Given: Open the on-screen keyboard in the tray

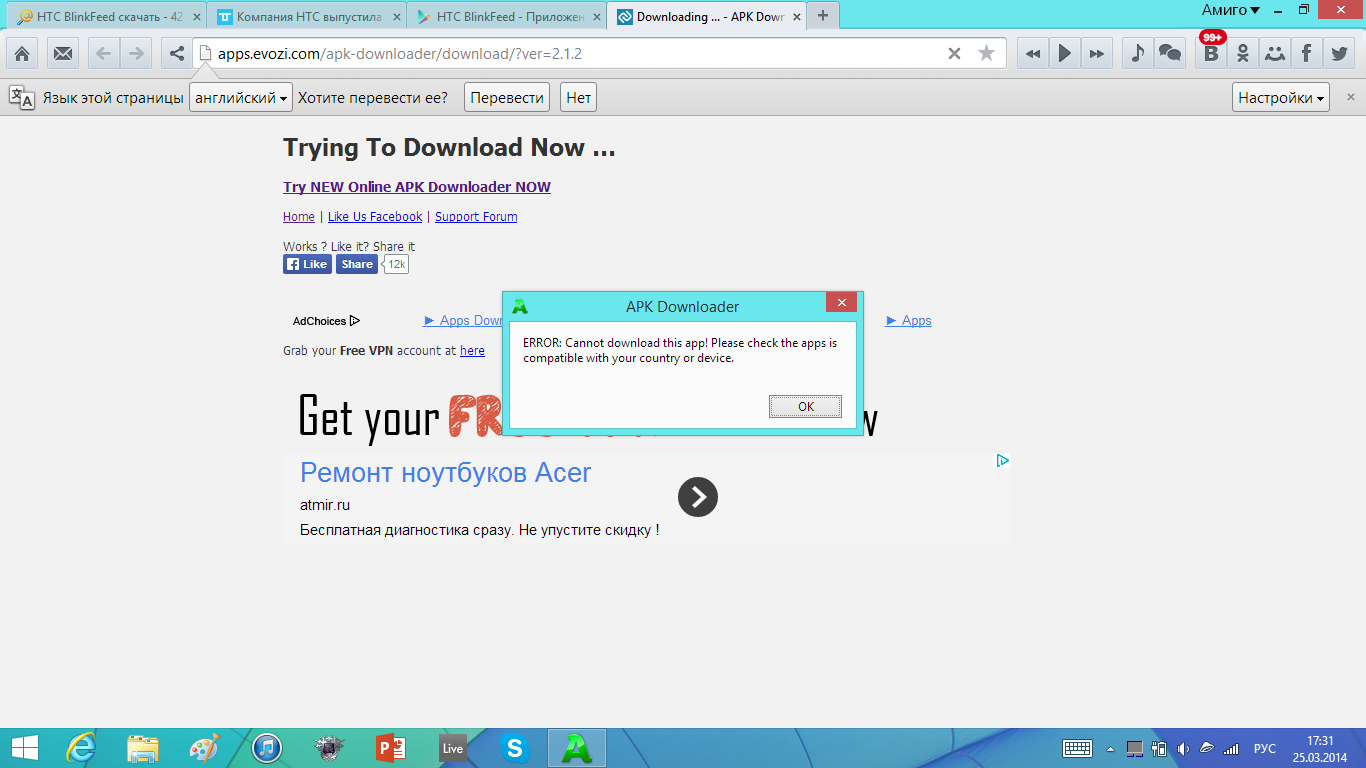Looking at the screenshot, I should coord(1077,748).
